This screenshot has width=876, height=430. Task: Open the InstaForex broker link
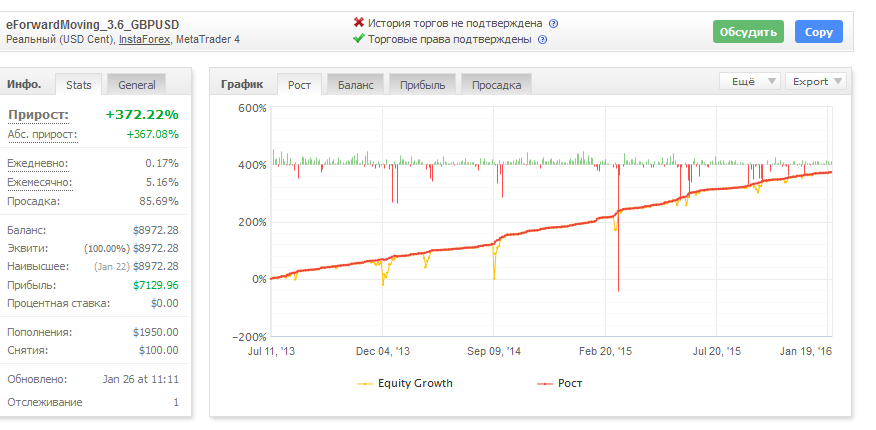point(144,40)
